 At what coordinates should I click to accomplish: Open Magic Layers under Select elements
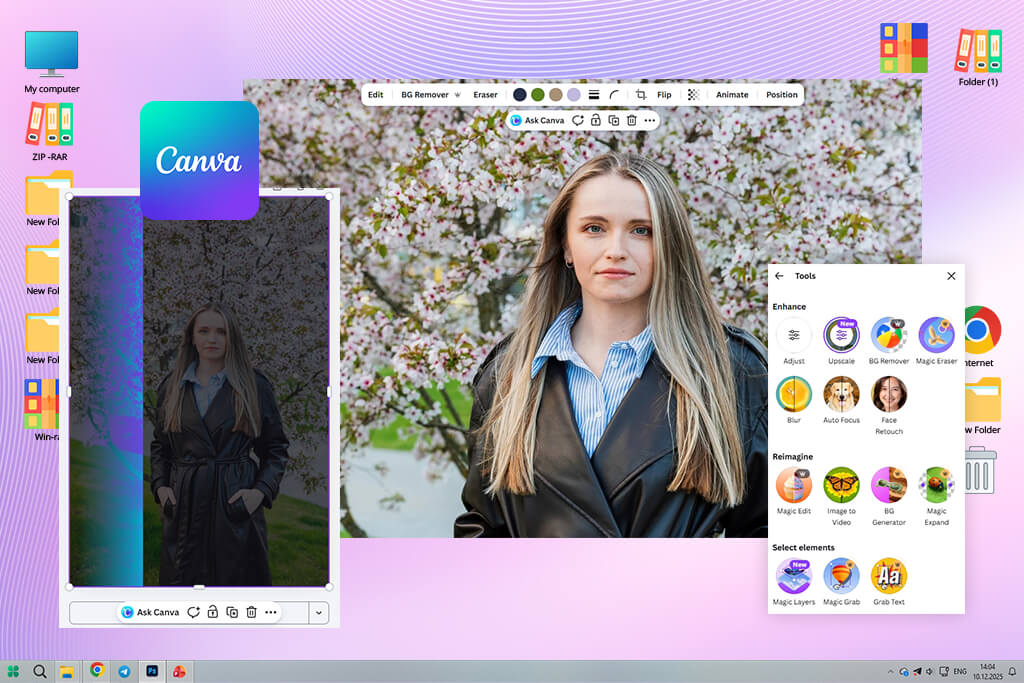tap(793, 576)
